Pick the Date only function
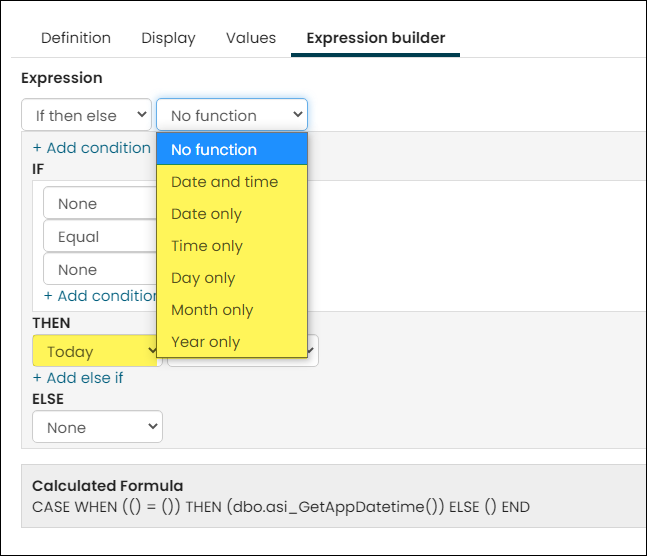 [x=232, y=214]
